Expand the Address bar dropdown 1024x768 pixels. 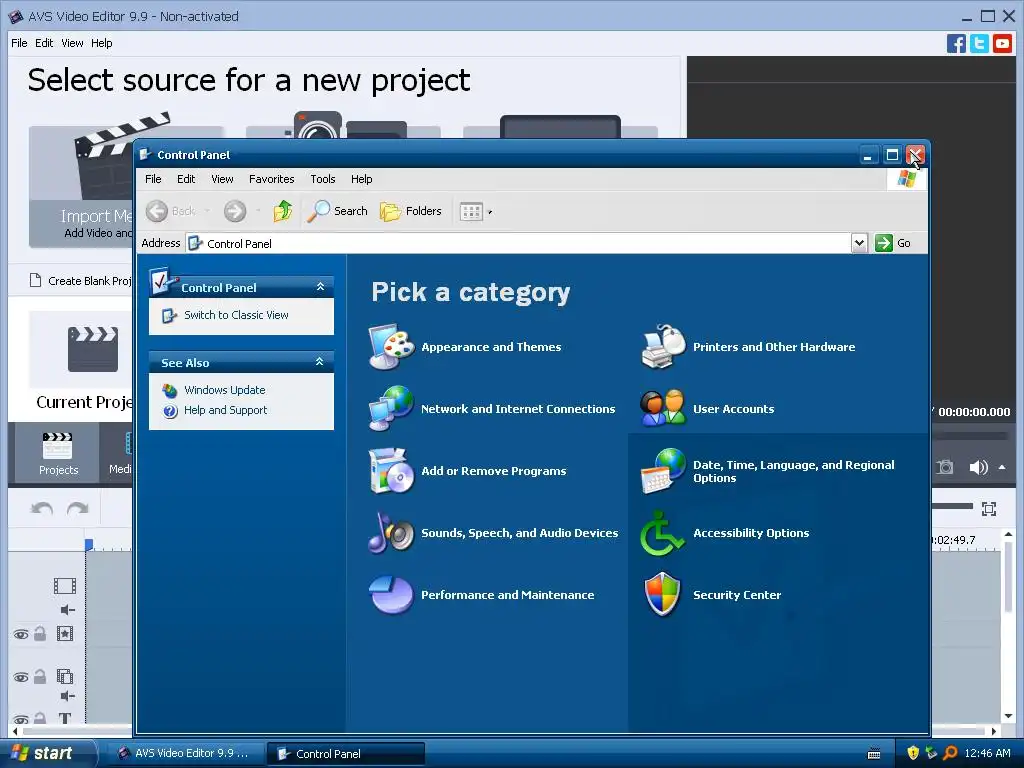click(x=859, y=243)
